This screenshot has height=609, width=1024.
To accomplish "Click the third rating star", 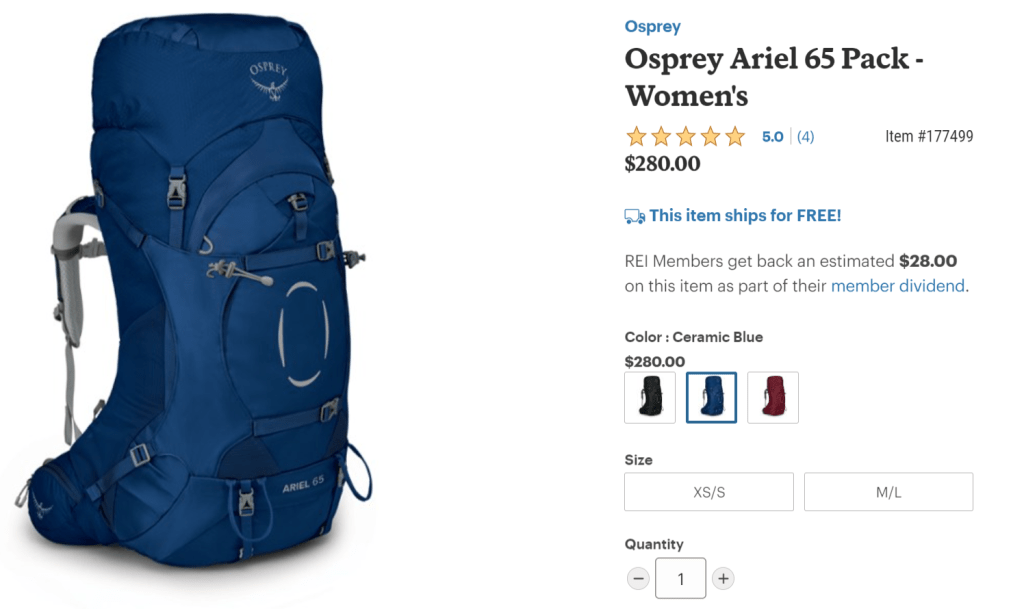I will (686, 136).
